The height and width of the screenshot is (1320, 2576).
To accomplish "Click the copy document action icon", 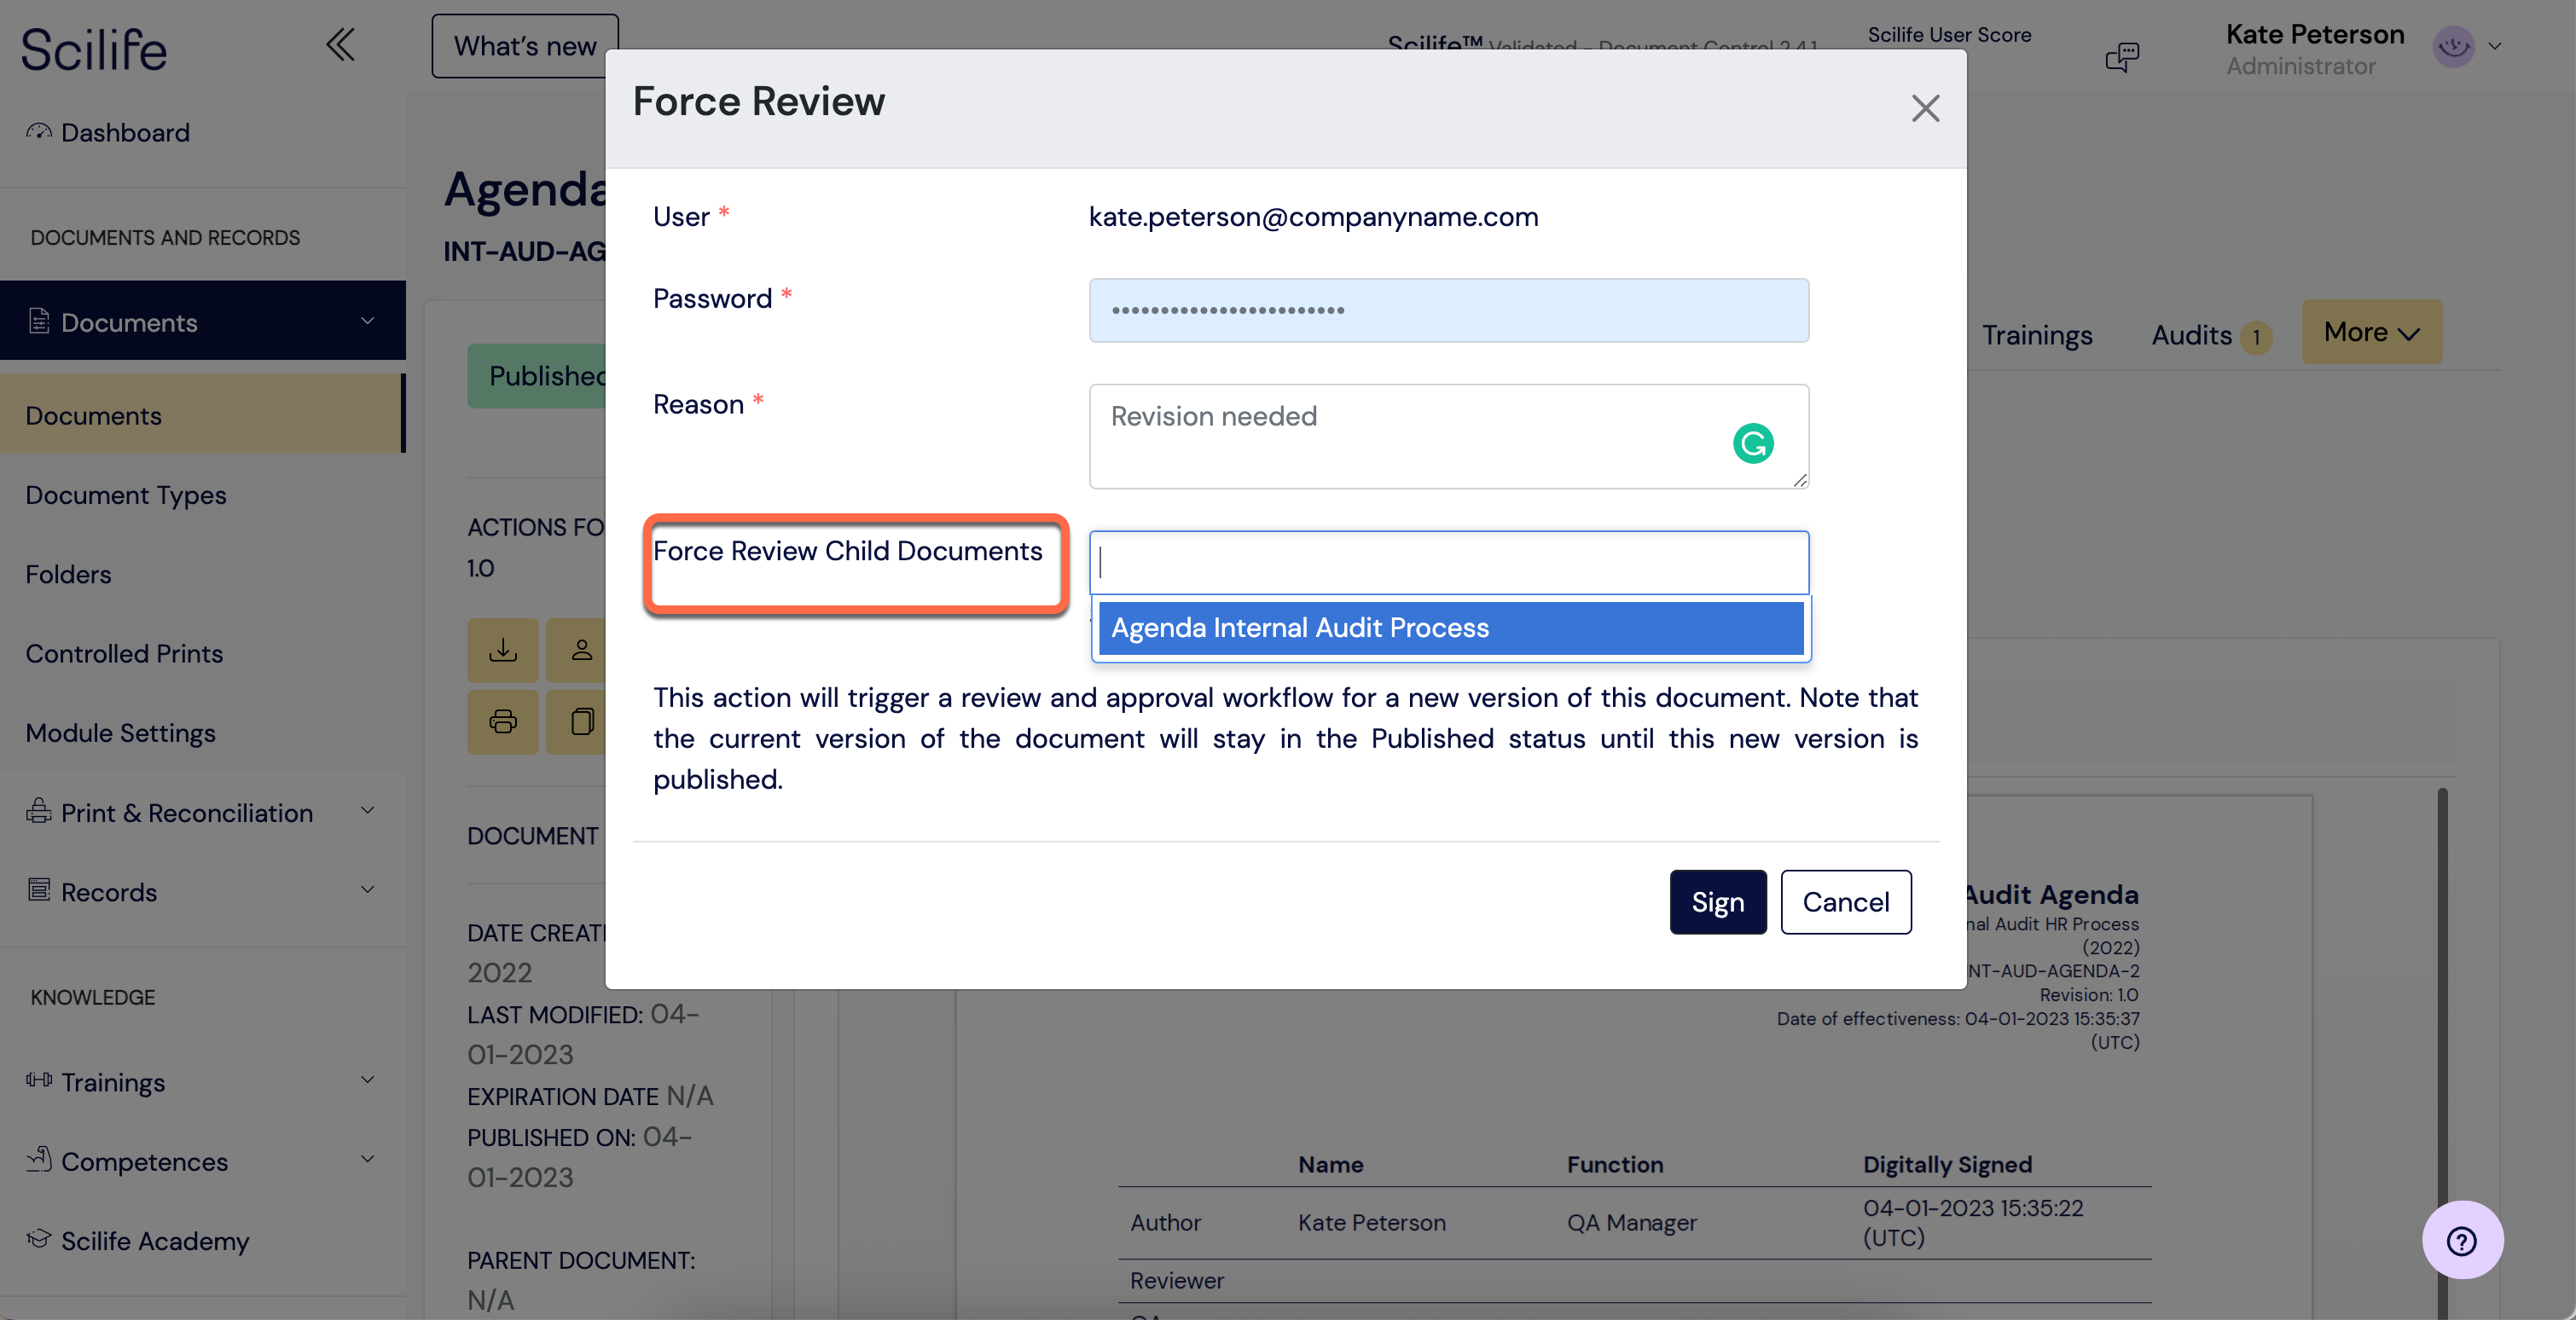I will click(581, 721).
